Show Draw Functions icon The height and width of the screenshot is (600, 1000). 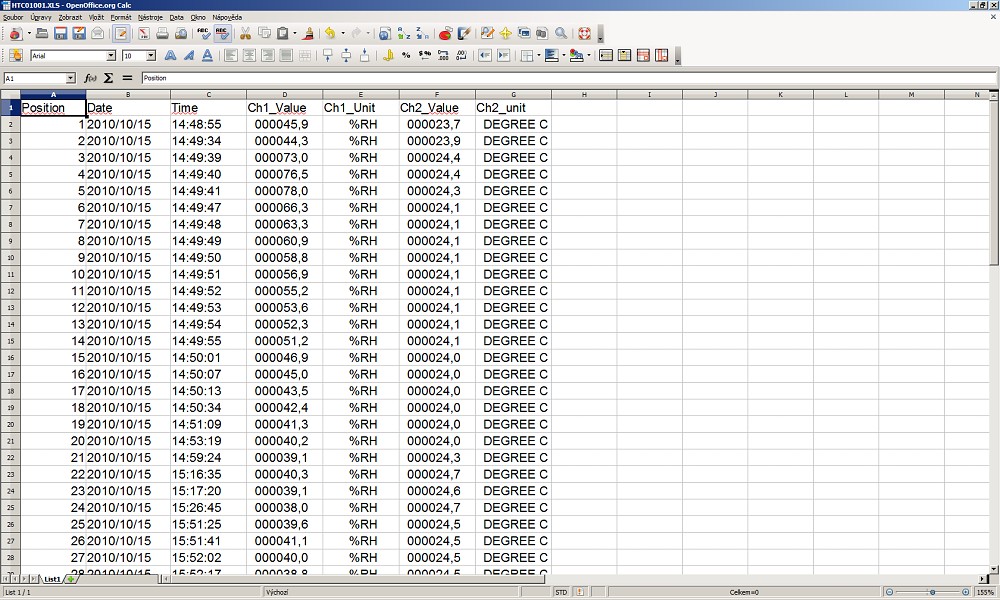click(464, 34)
